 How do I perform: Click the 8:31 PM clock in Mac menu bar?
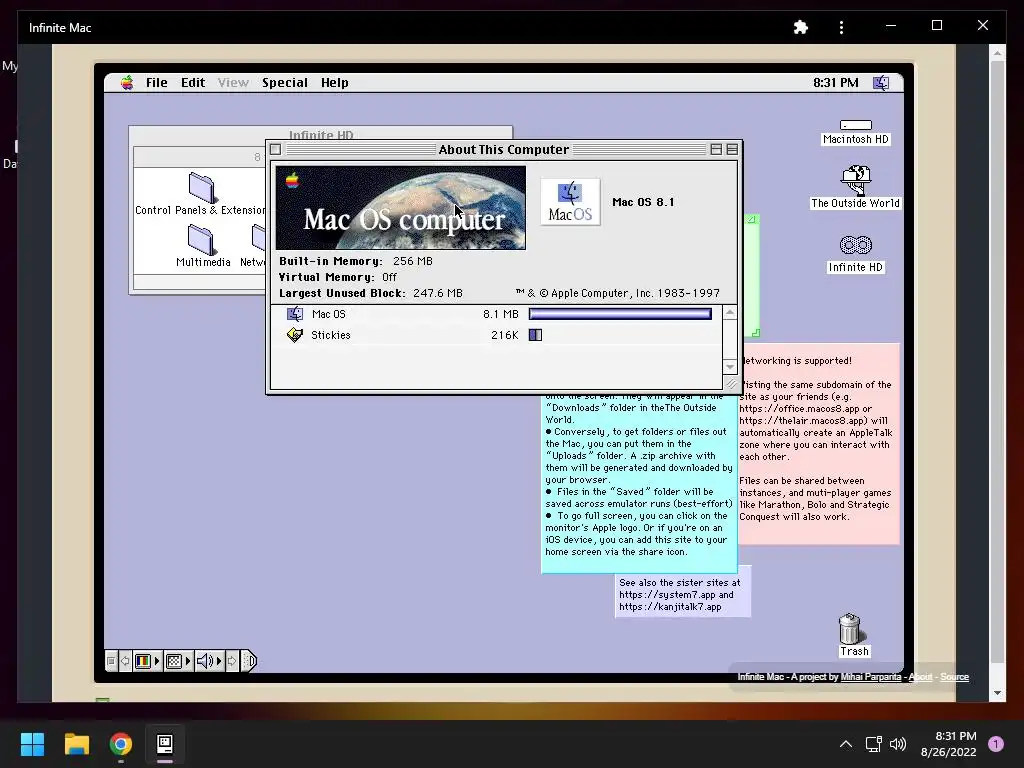[835, 82]
